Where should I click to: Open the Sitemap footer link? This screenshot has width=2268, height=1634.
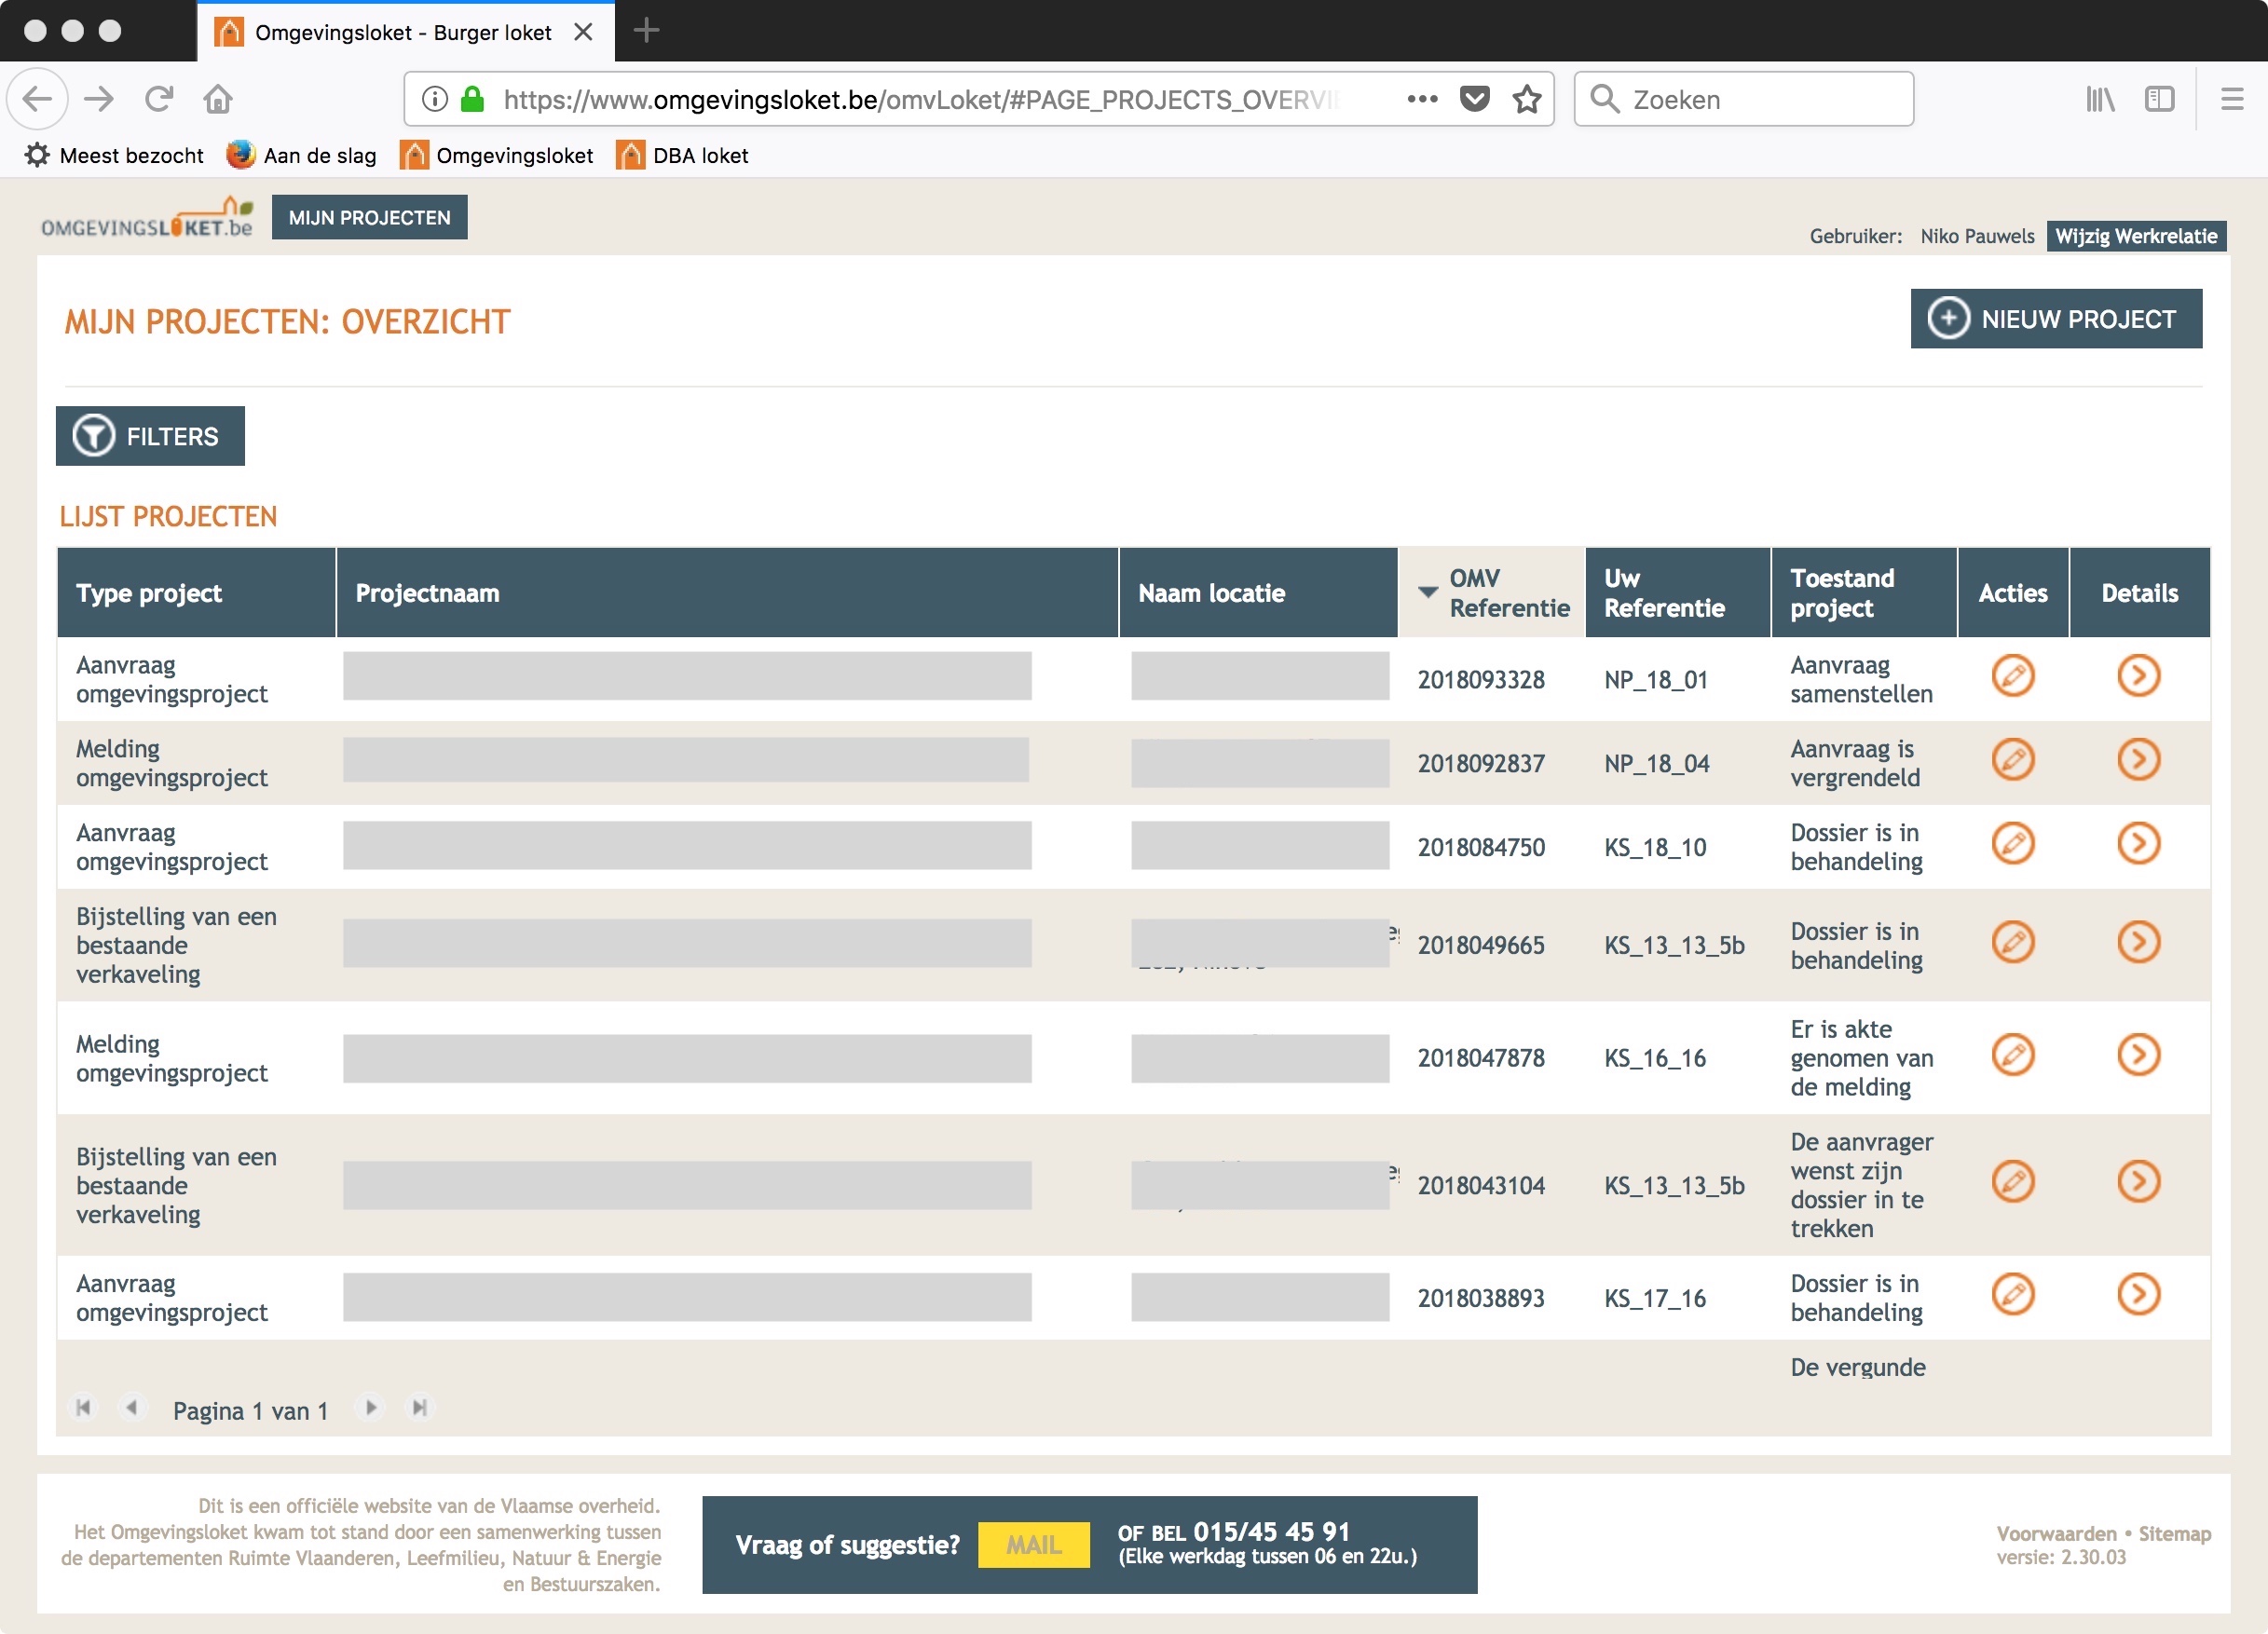click(2174, 1533)
